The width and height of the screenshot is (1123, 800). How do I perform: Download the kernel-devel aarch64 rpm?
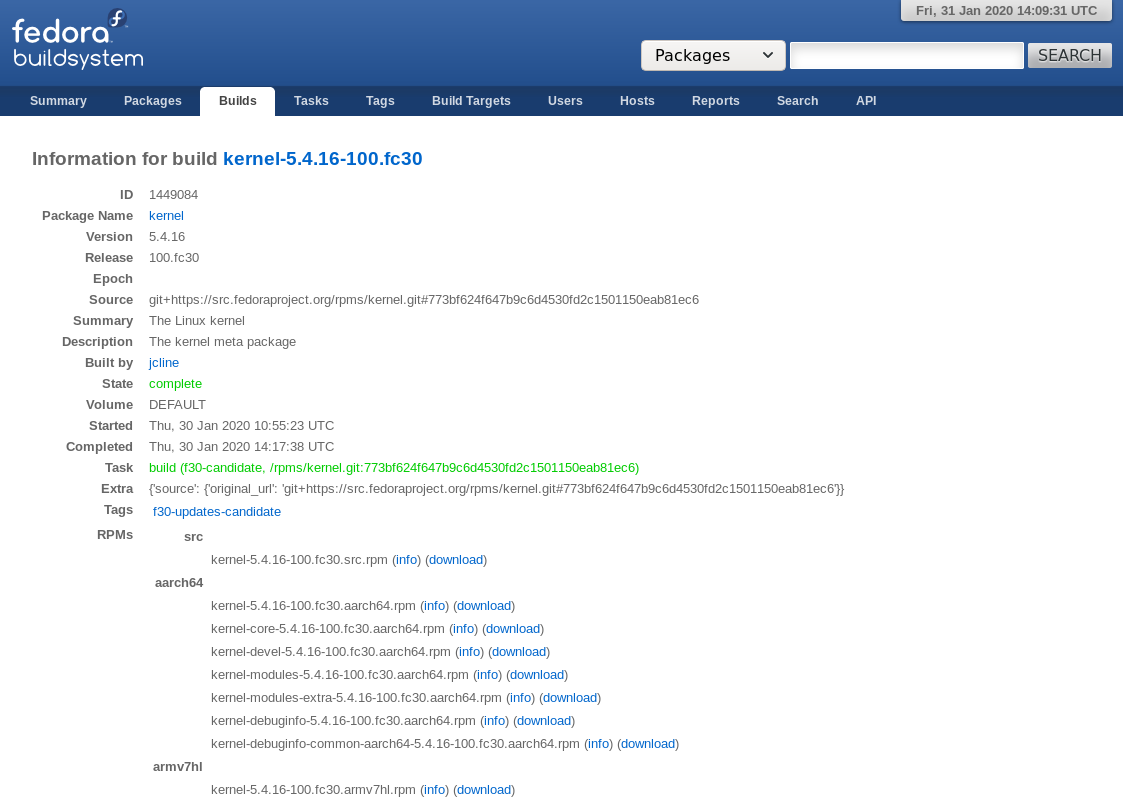pyautogui.click(x=519, y=652)
